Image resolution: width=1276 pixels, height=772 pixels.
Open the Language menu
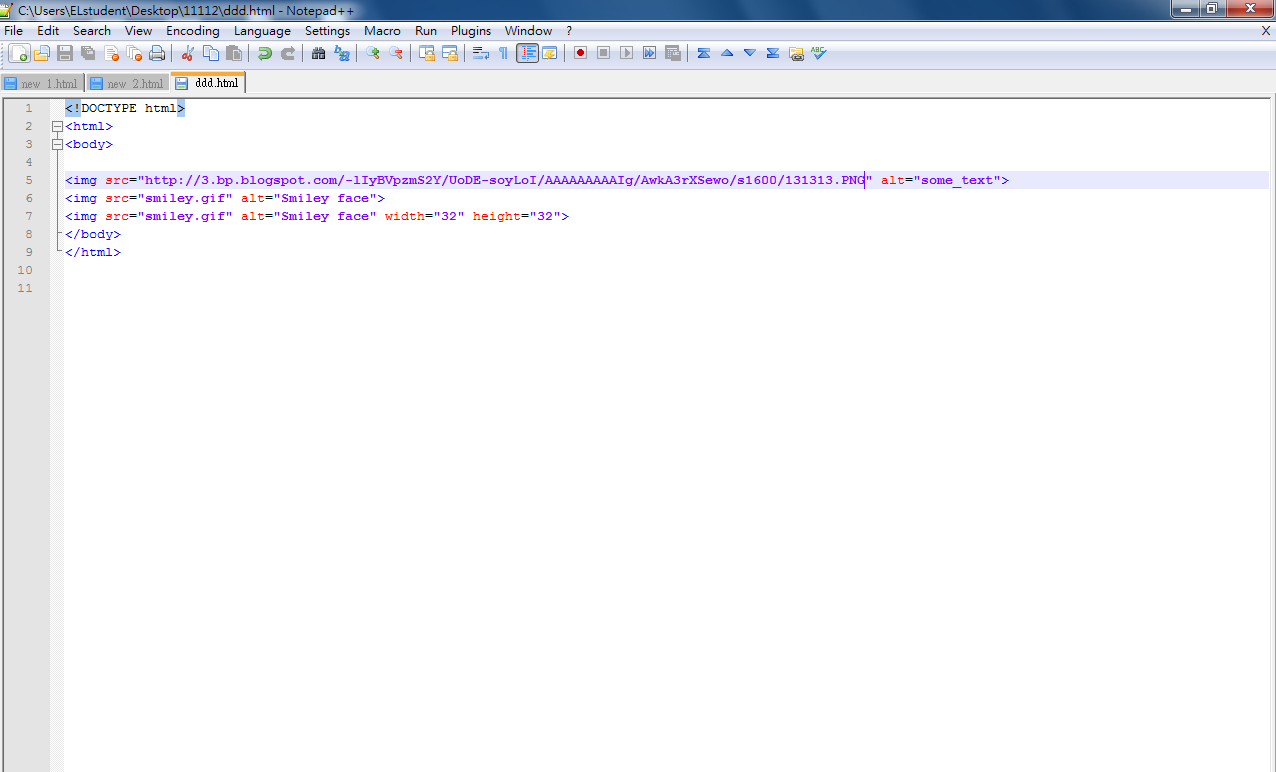pyautogui.click(x=262, y=31)
